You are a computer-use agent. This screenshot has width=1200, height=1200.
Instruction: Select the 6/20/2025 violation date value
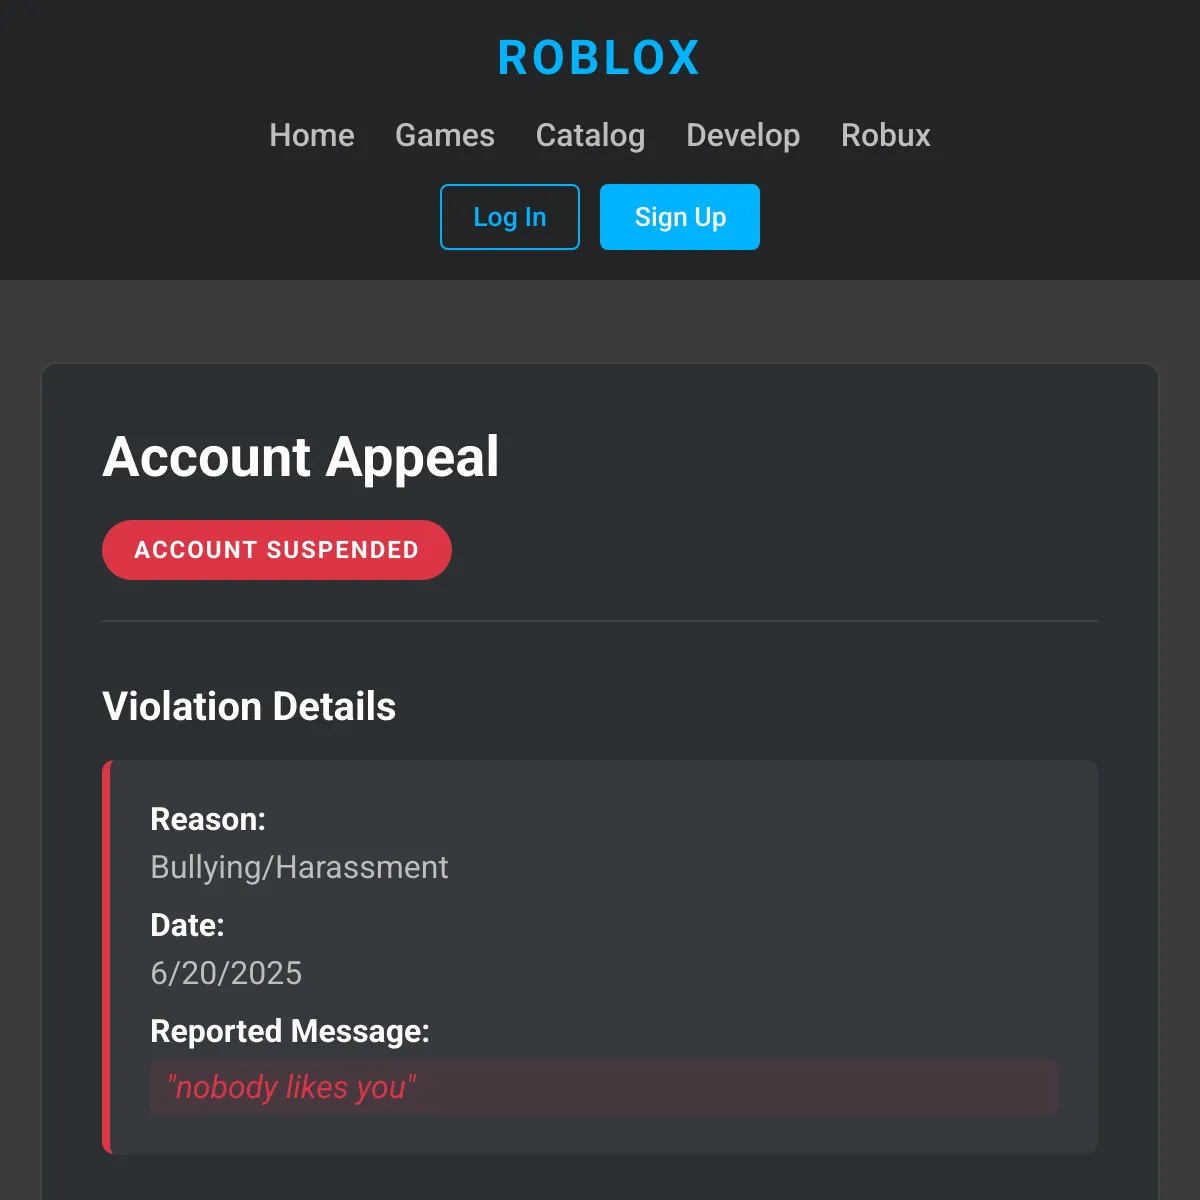point(226,973)
